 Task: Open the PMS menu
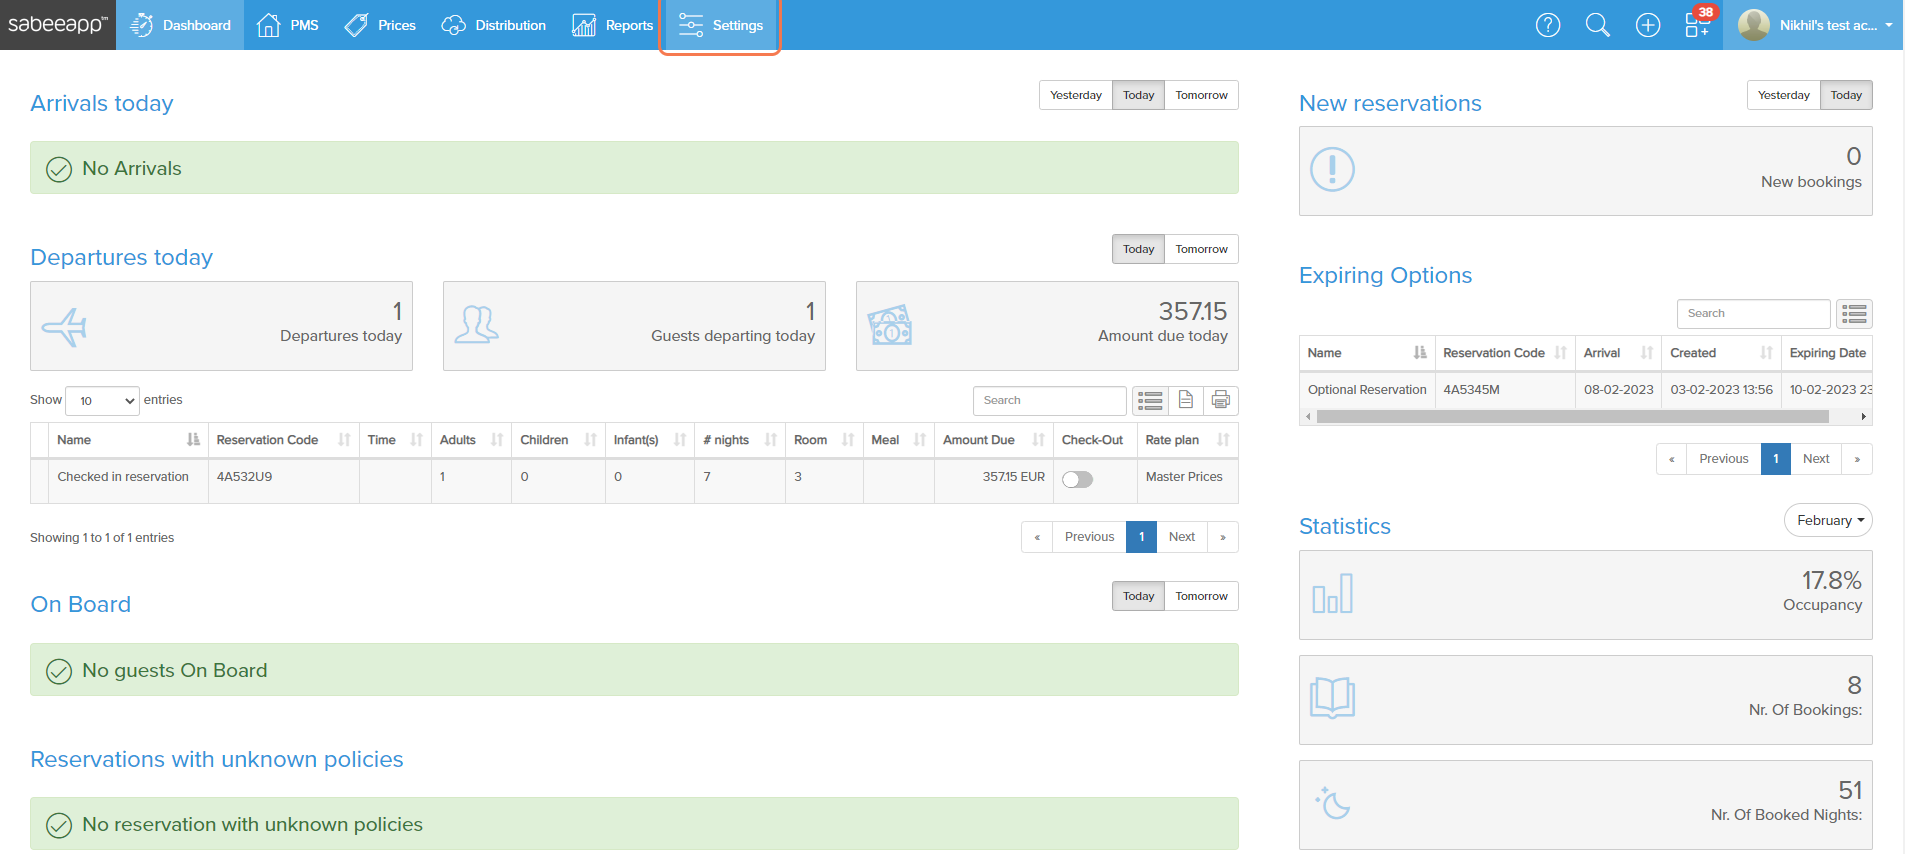[288, 25]
